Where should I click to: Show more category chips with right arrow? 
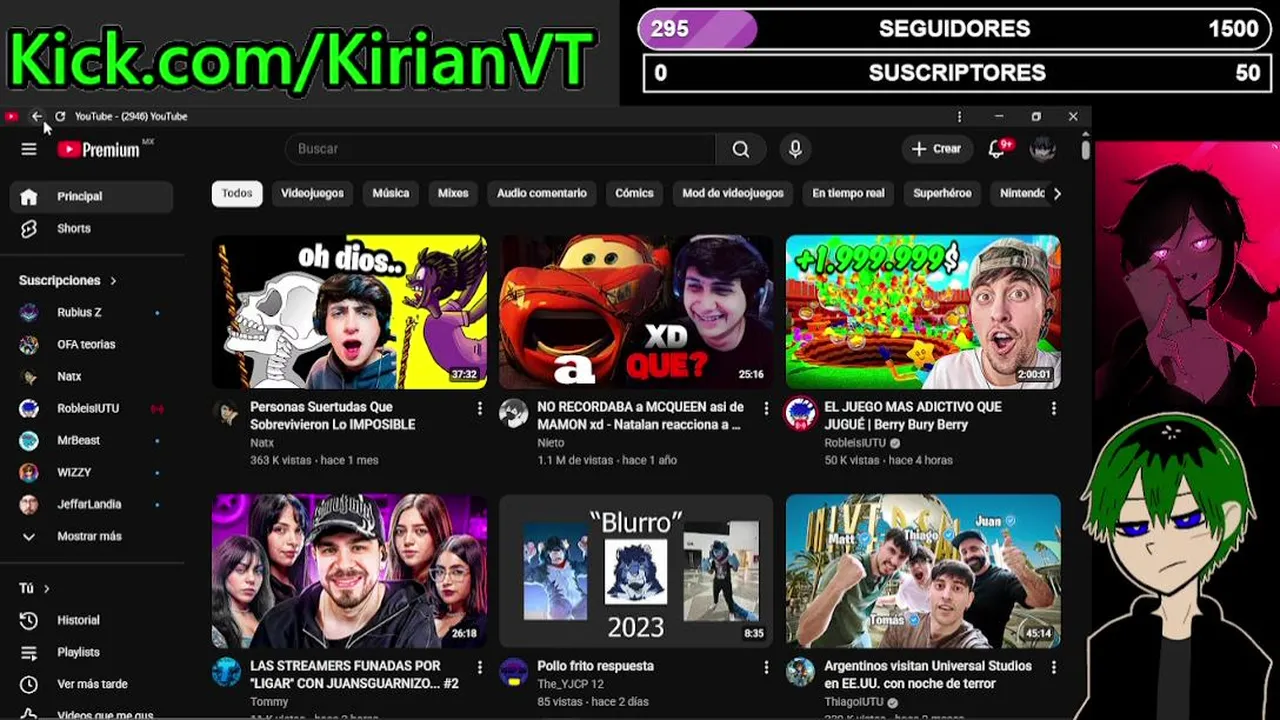click(1057, 193)
